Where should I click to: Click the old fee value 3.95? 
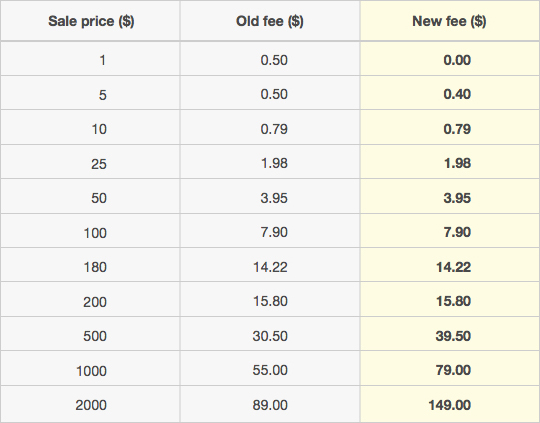tap(274, 198)
